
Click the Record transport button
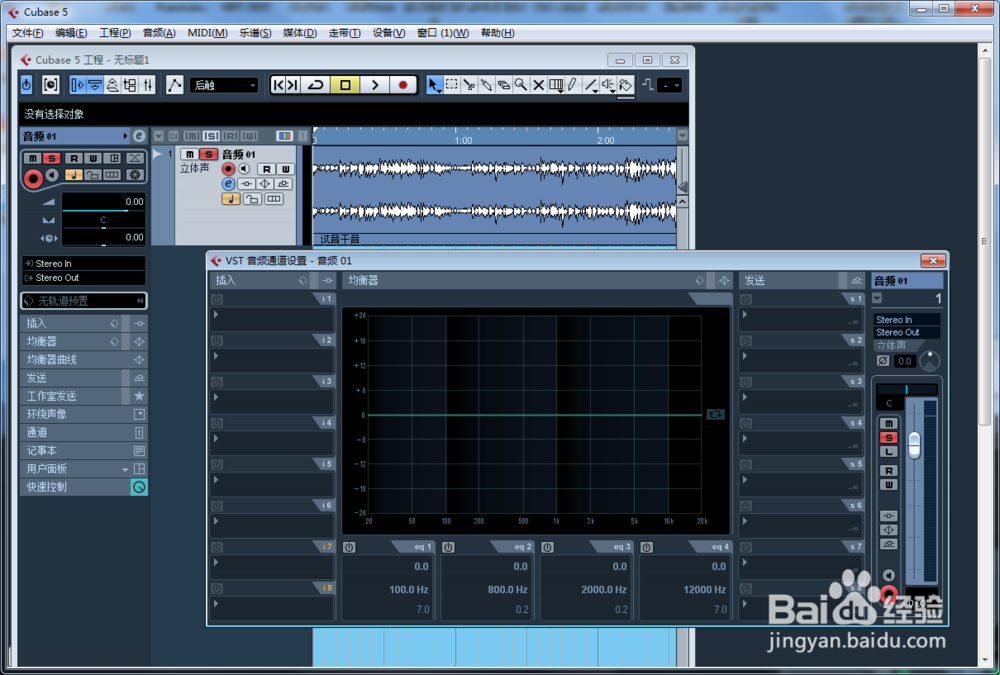(x=403, y=85)
